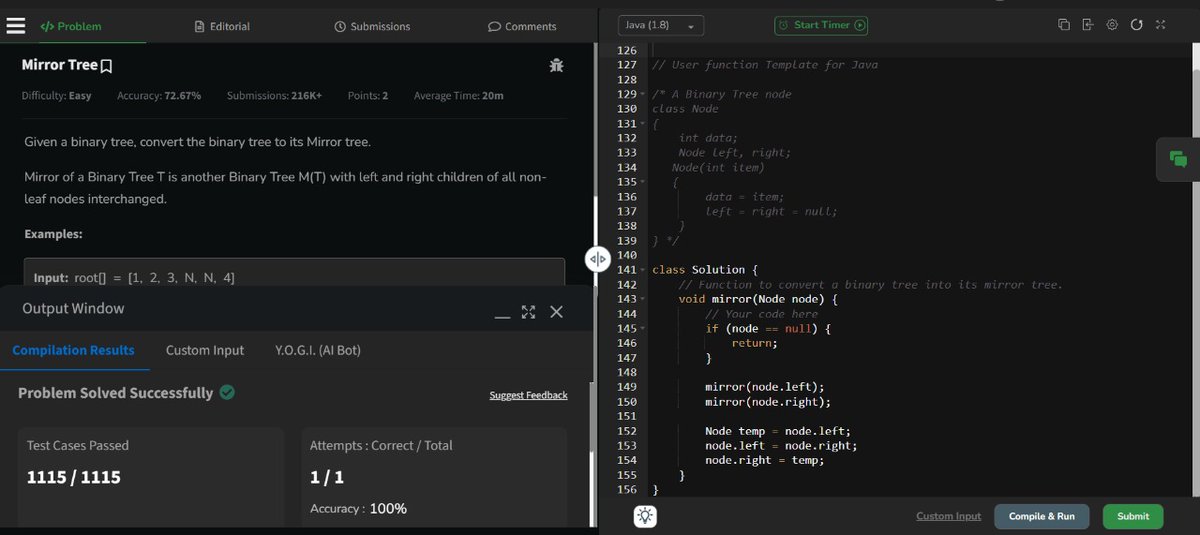Collapse the Solution class fold at line 141
This screenshot has height=535, width=1200.
coord(644,270)
